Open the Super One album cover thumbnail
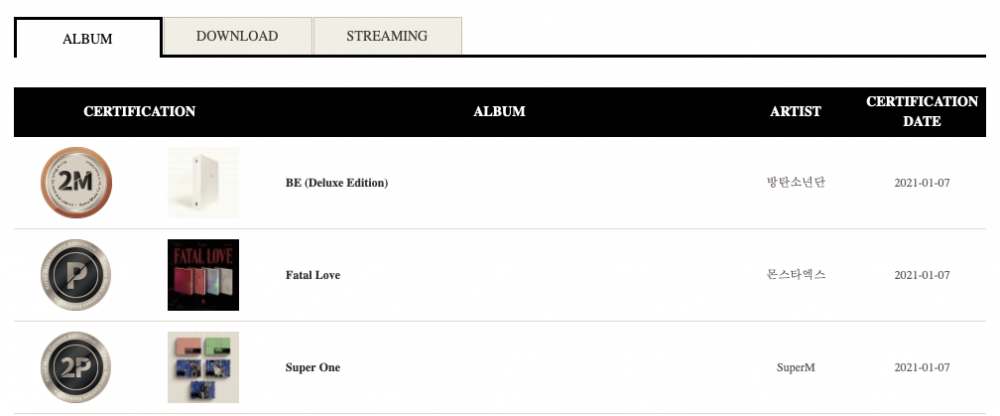 click(x=203, y=368)
